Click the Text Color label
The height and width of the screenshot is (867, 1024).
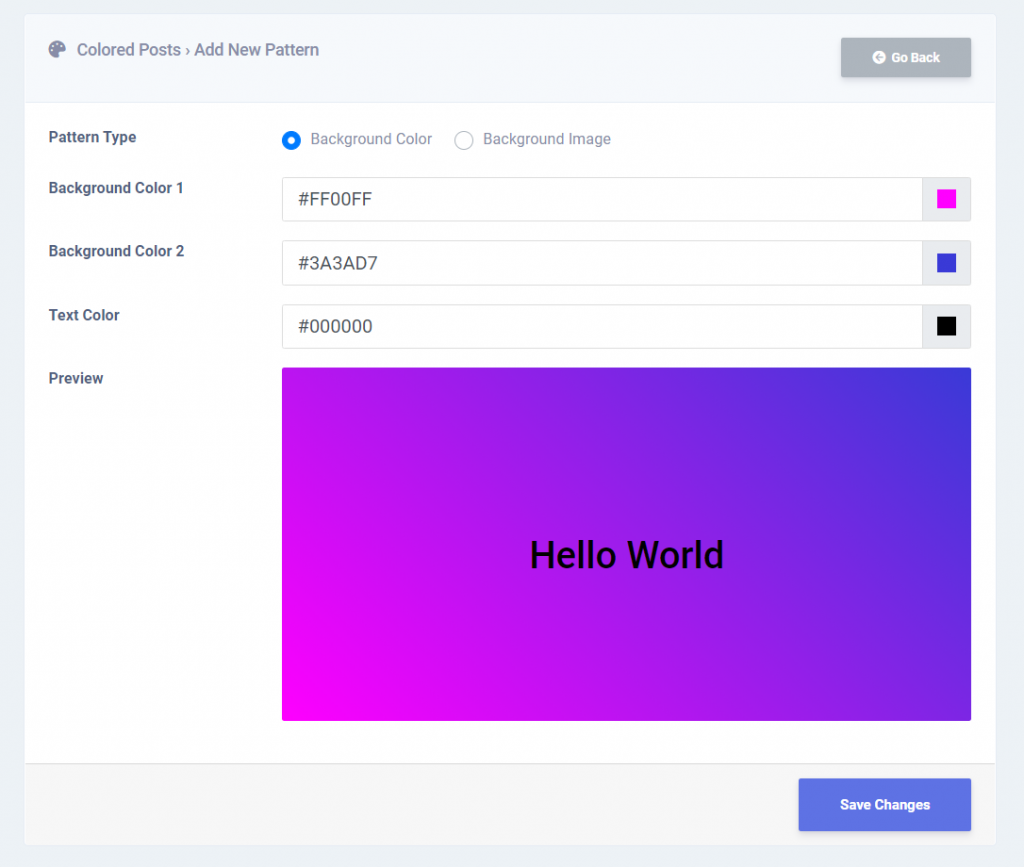pos(84,315)
